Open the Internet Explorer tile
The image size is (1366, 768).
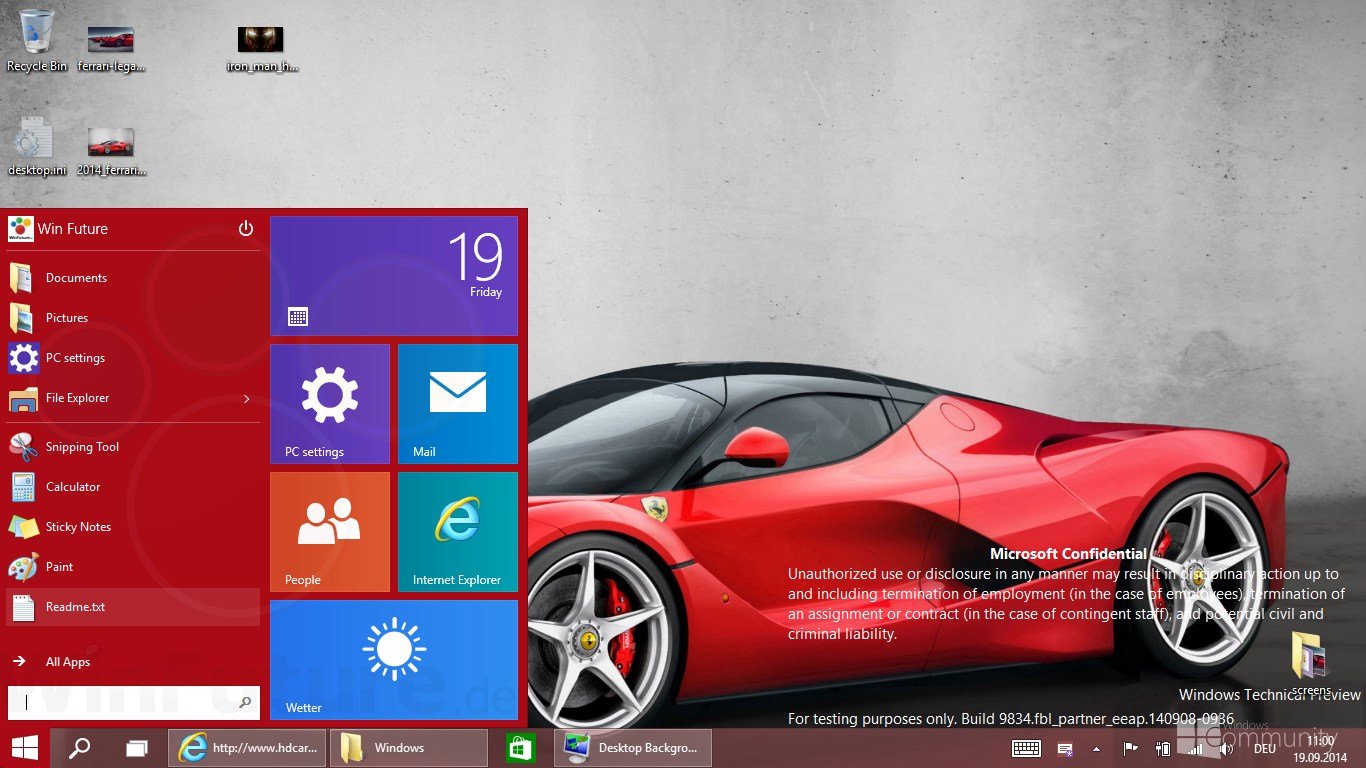(458, 532)
